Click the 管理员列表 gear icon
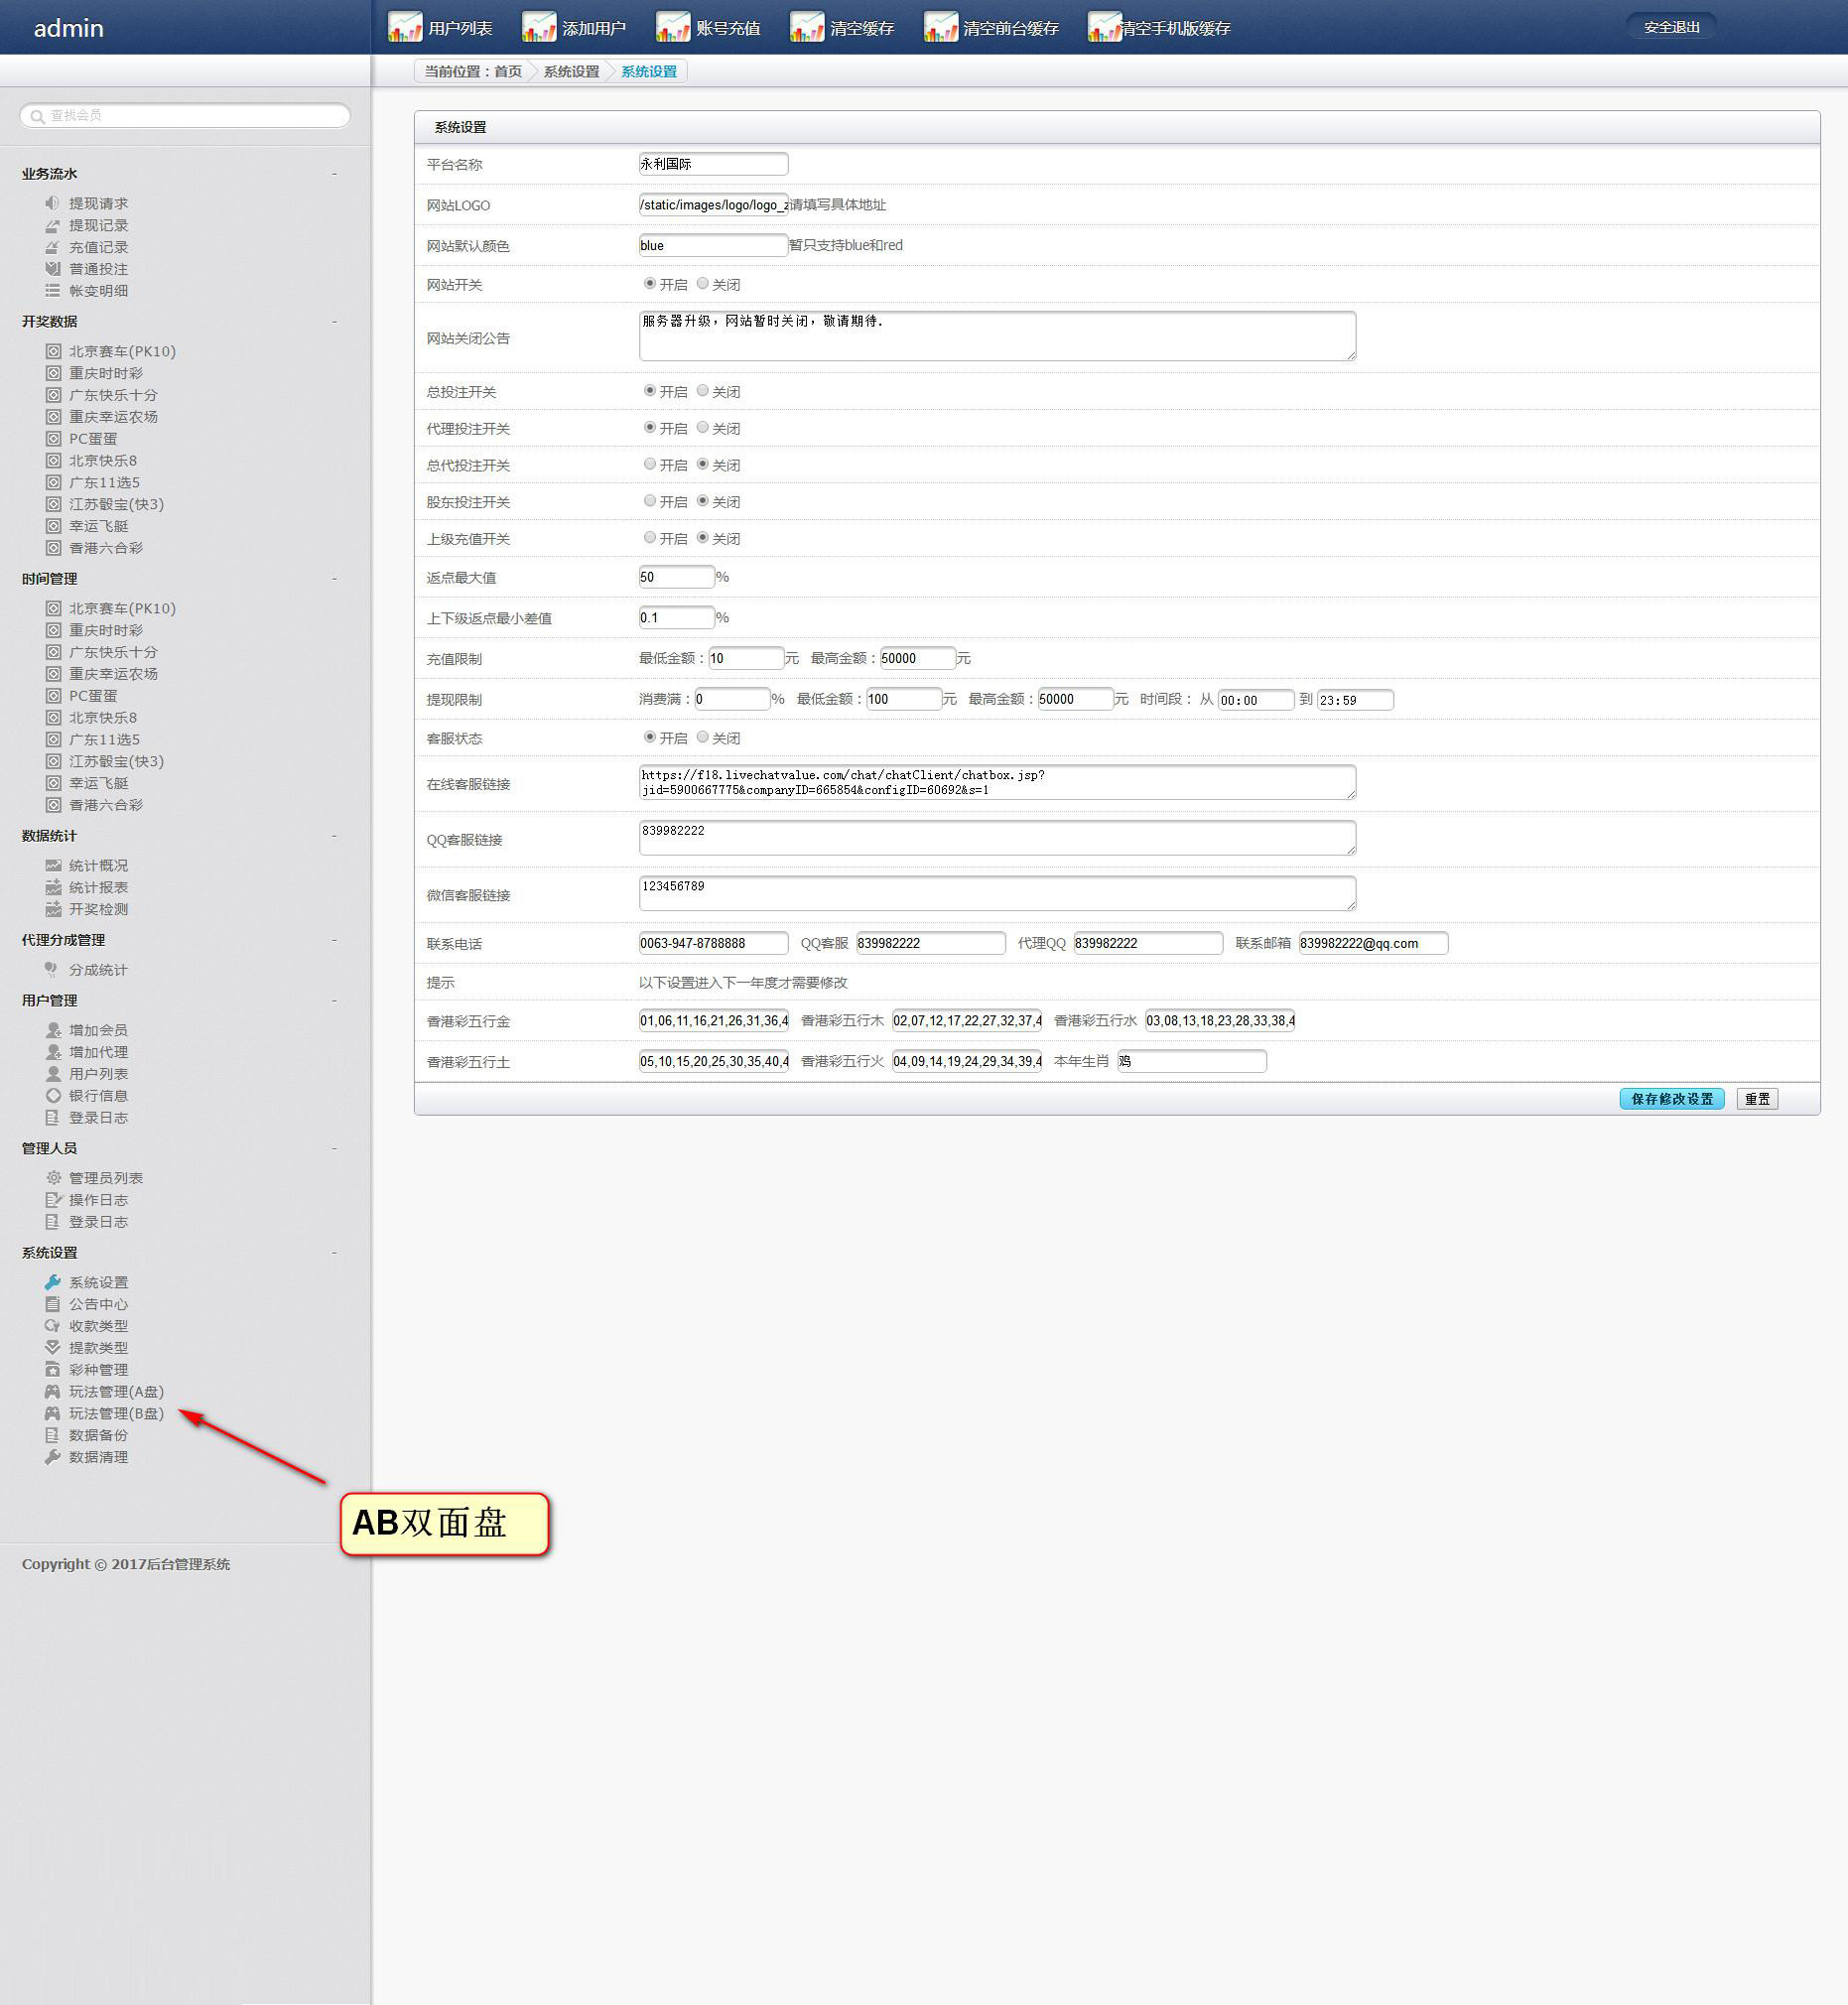The image size is (1848, 2005). [x=53, y=1178]
